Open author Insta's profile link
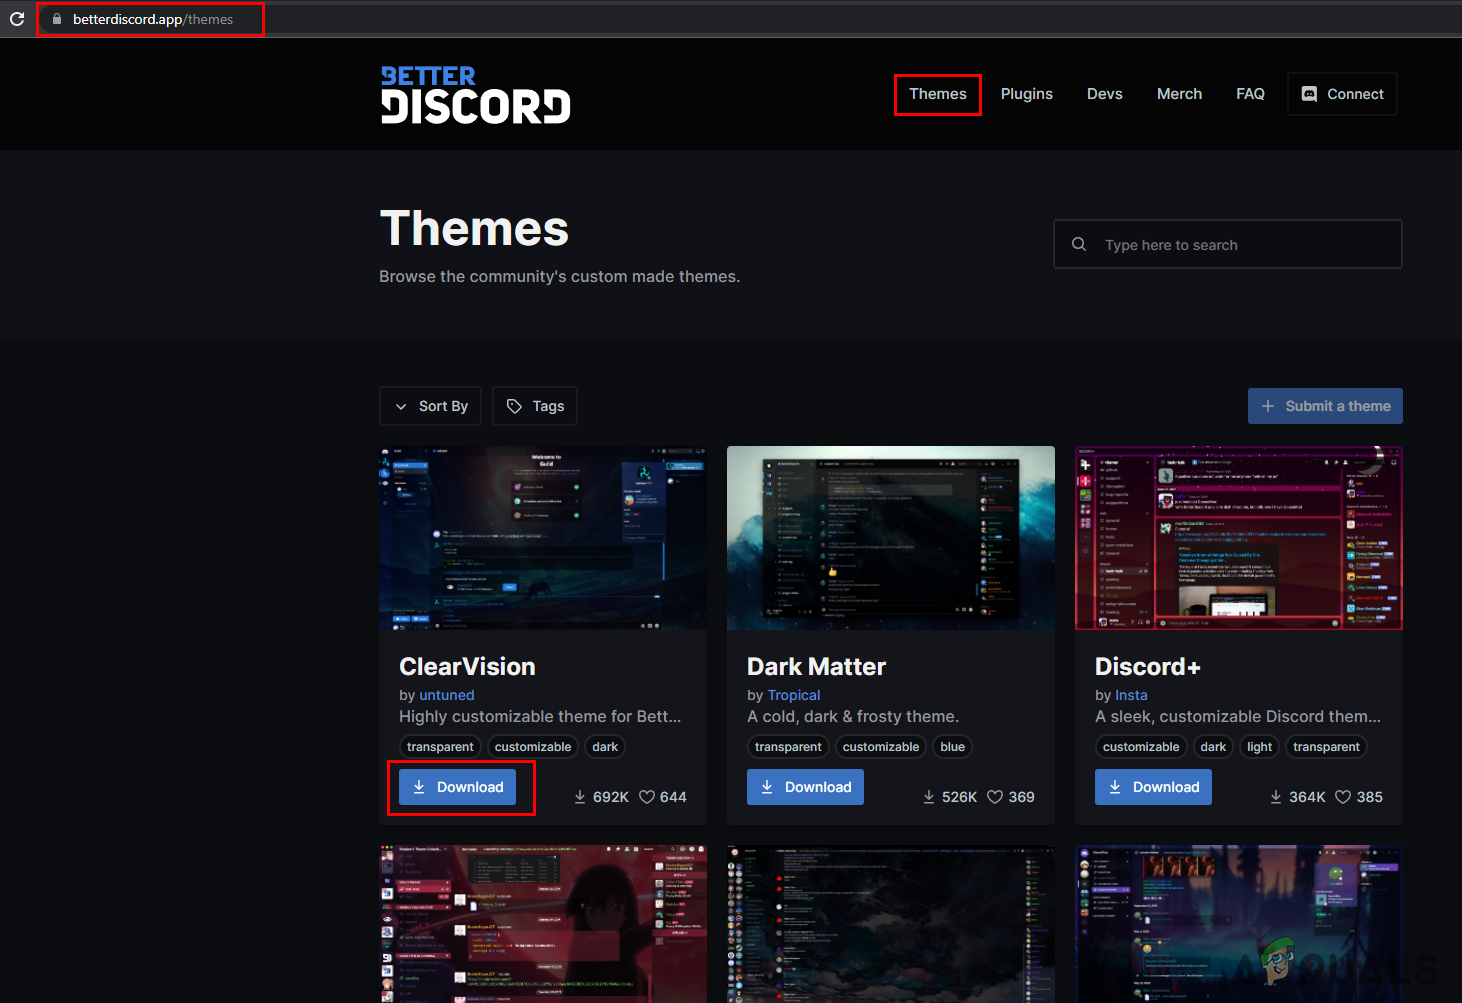This screenshot has height=1003, width=1462. coord(1131,695)
